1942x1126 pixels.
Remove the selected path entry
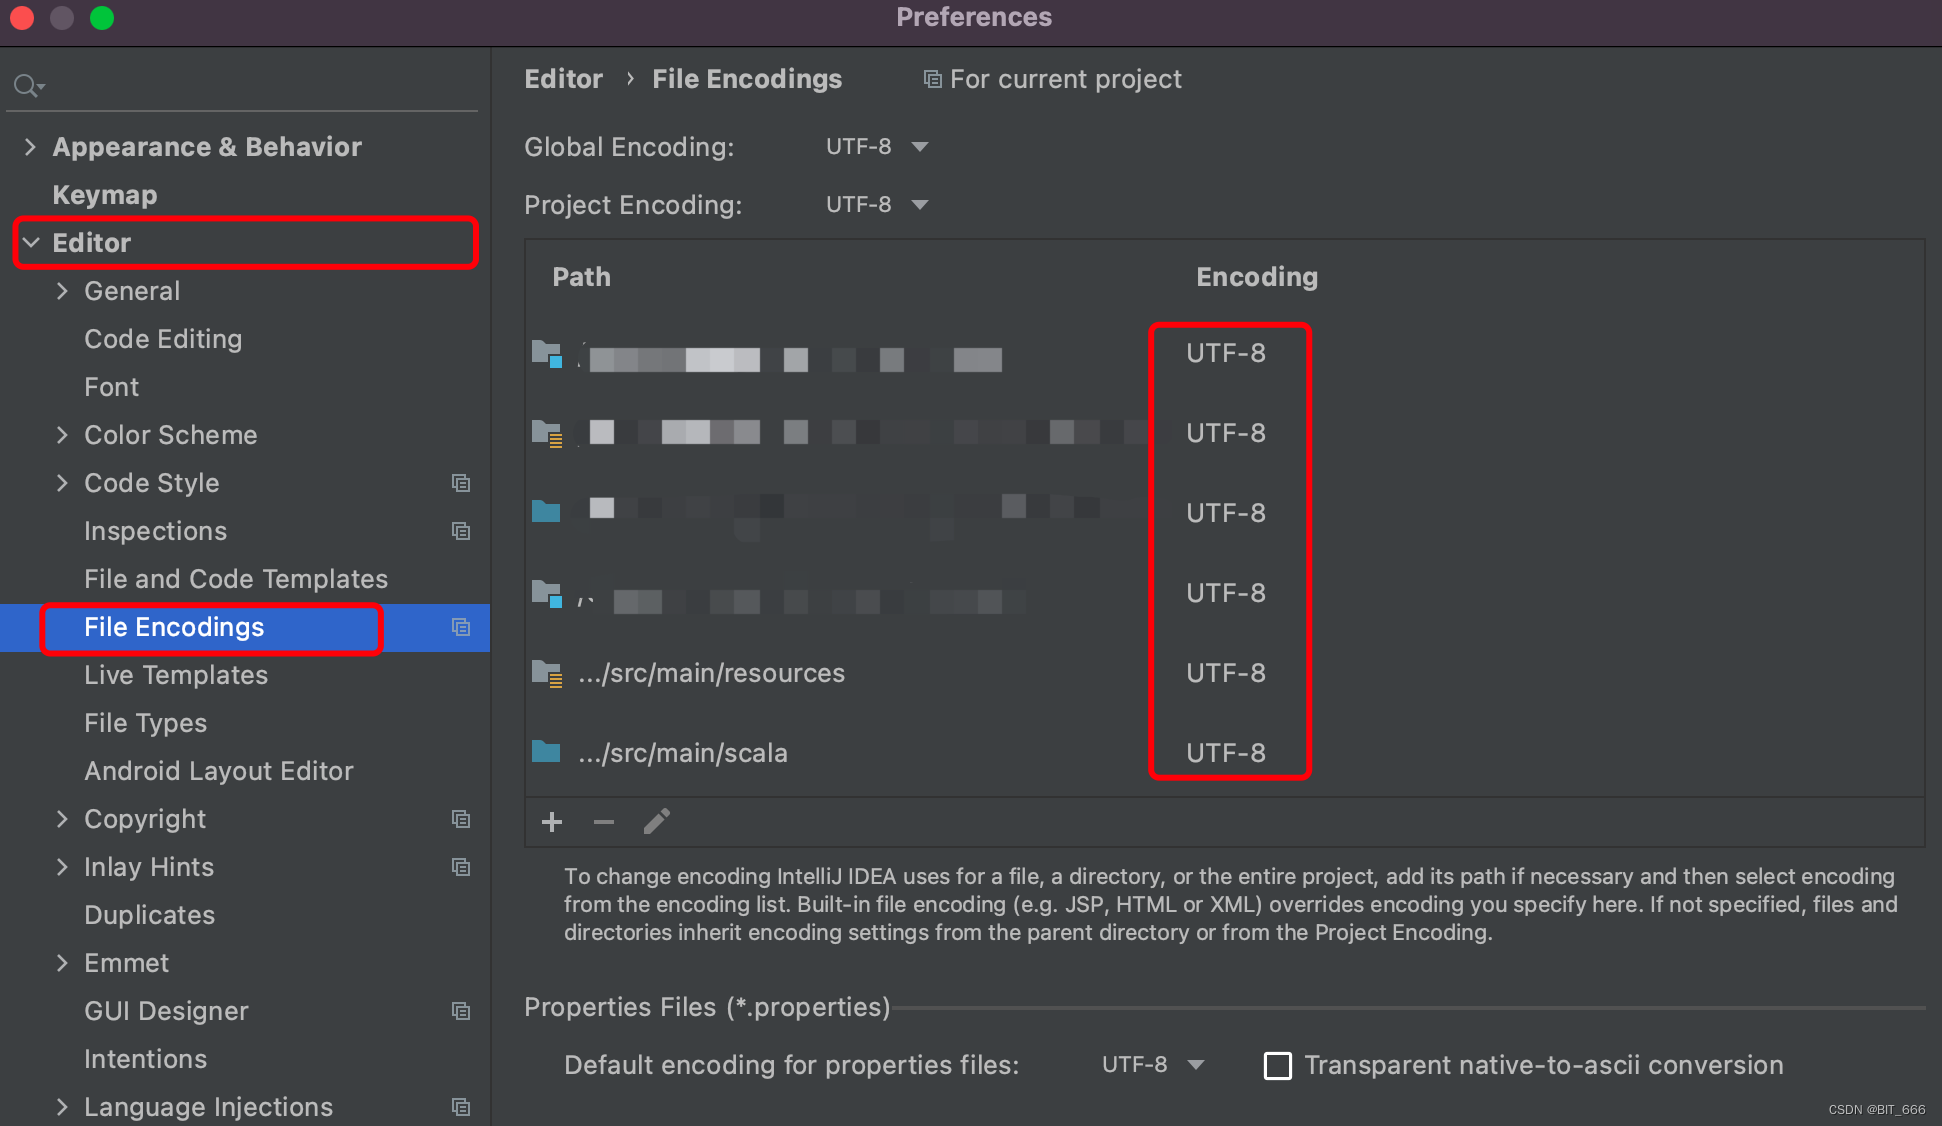(603, 821)
